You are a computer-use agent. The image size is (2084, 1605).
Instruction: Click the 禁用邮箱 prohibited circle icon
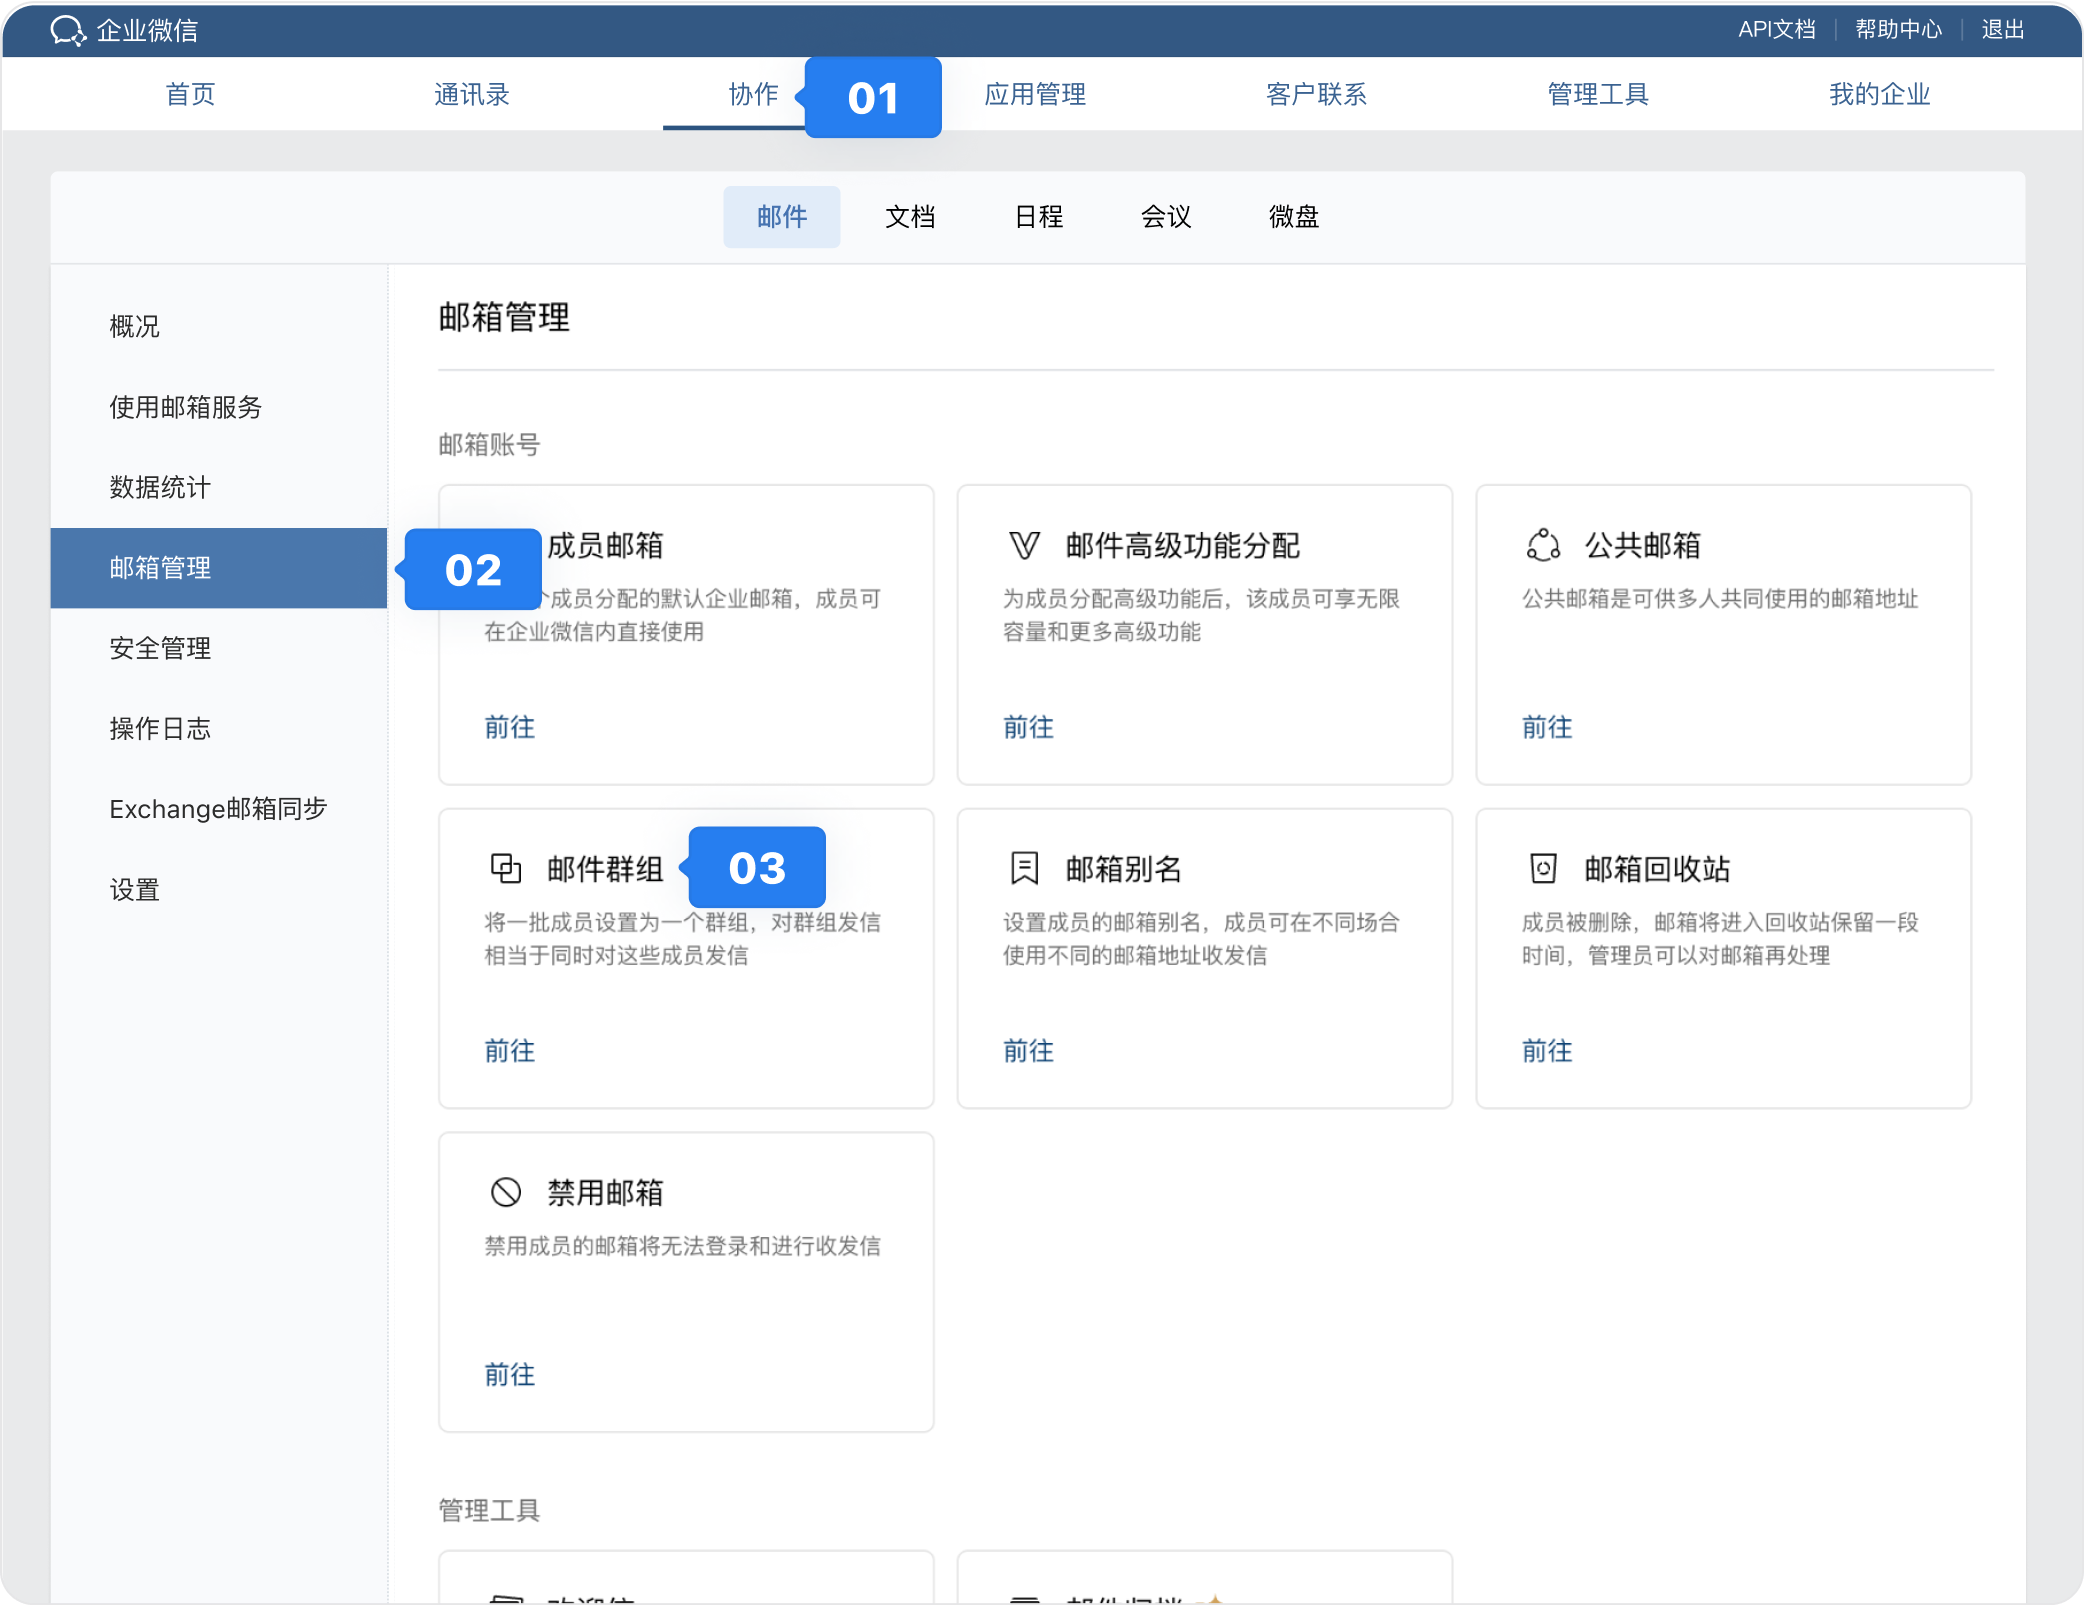coord(506,1192)
